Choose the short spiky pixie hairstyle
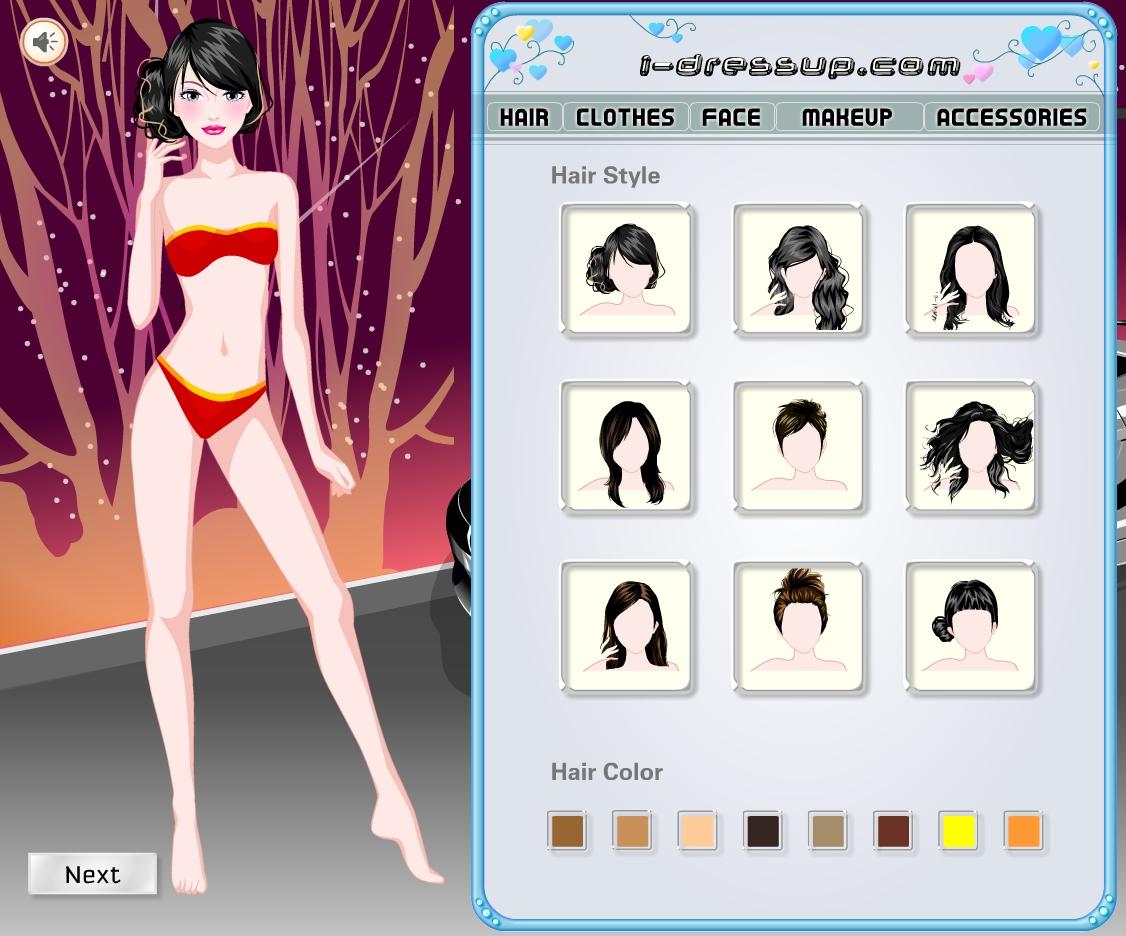Viewport: 1126px width, 936px height. pyautogui.click(x=798, y=446)
